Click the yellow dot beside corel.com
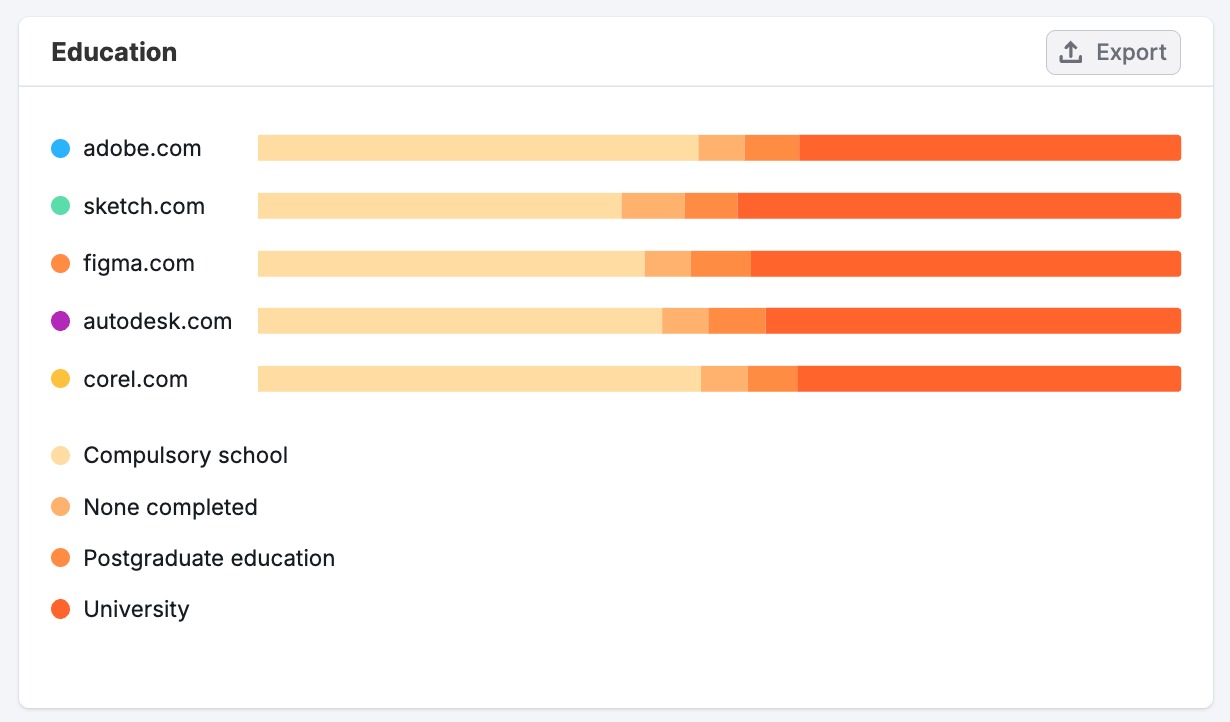This screenshot has height=722, width=1230. (x=60, y=379)
